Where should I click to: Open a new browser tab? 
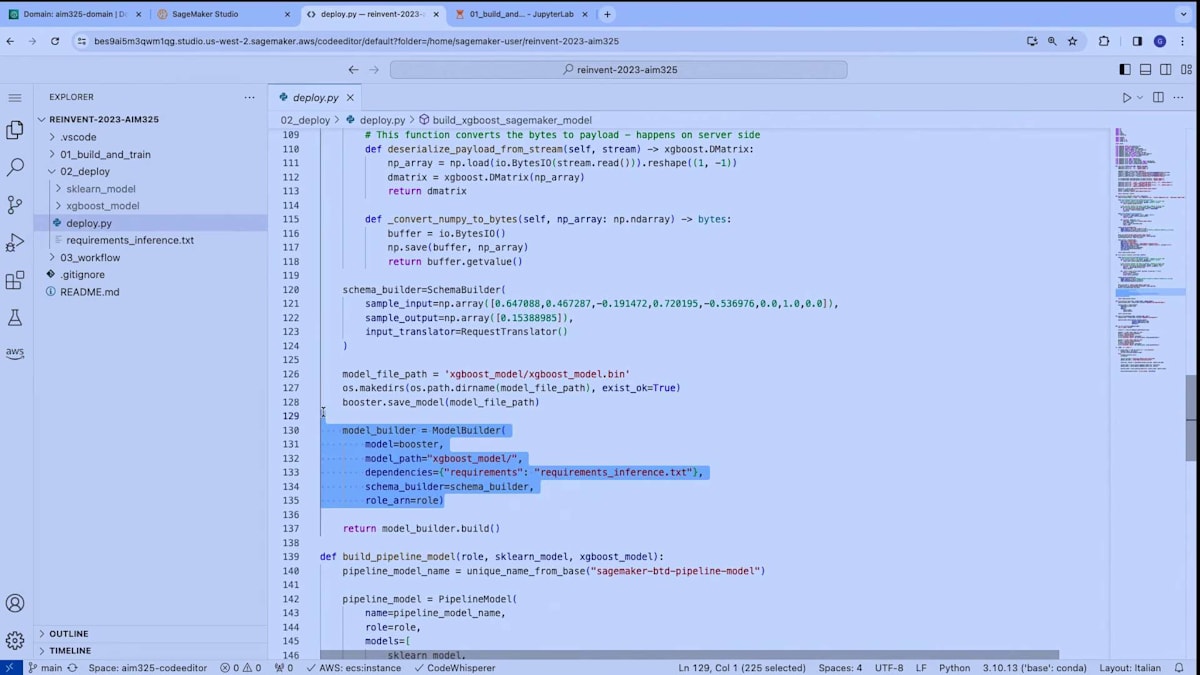[x=607, y=14]
